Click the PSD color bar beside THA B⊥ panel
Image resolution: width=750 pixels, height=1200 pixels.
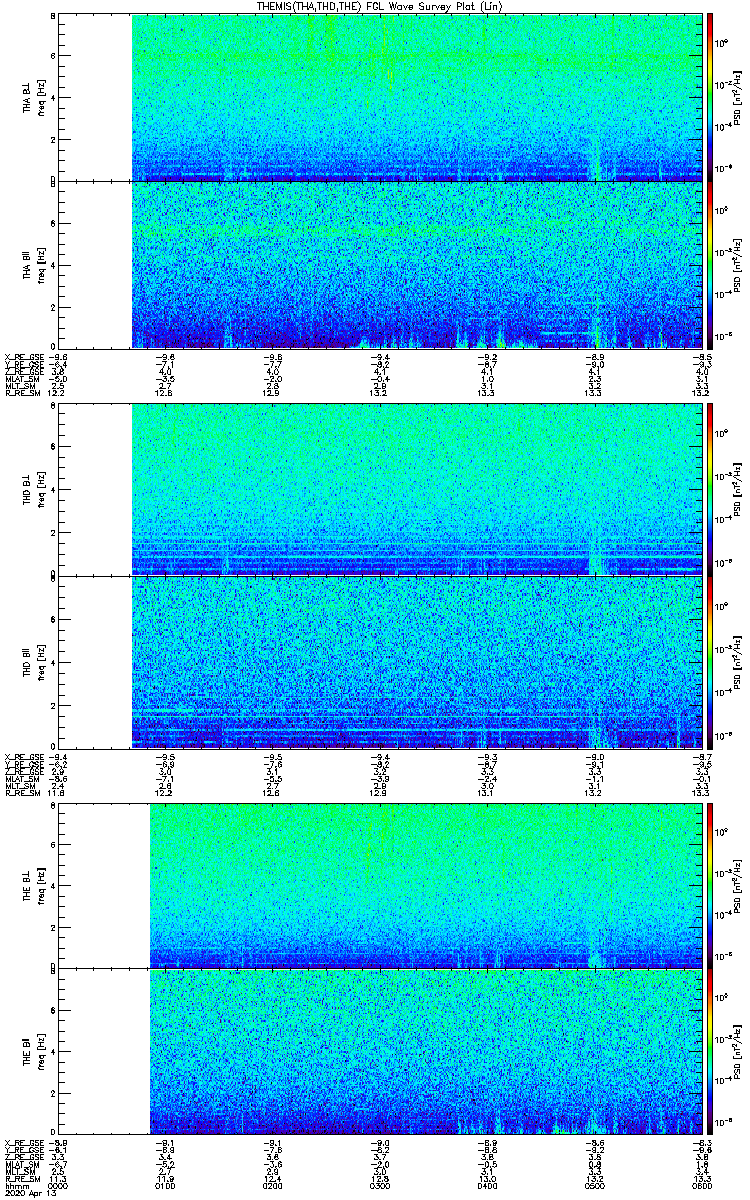(710, 97)
